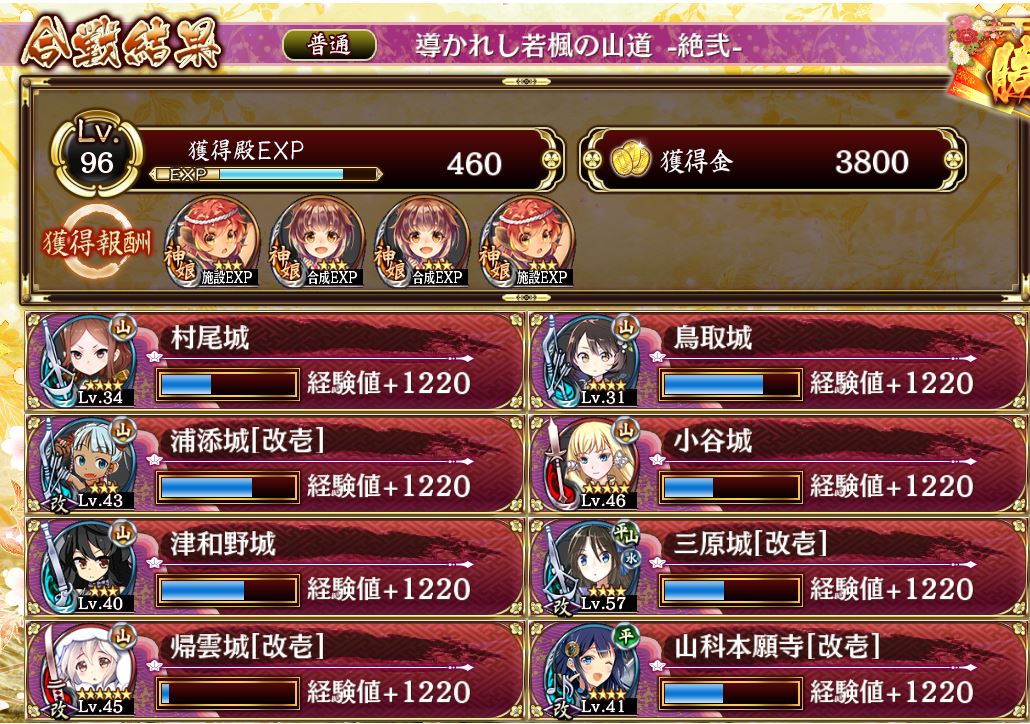
Task: Click 浦添城[改壱] character portrait
Action: tap(87, 464)
